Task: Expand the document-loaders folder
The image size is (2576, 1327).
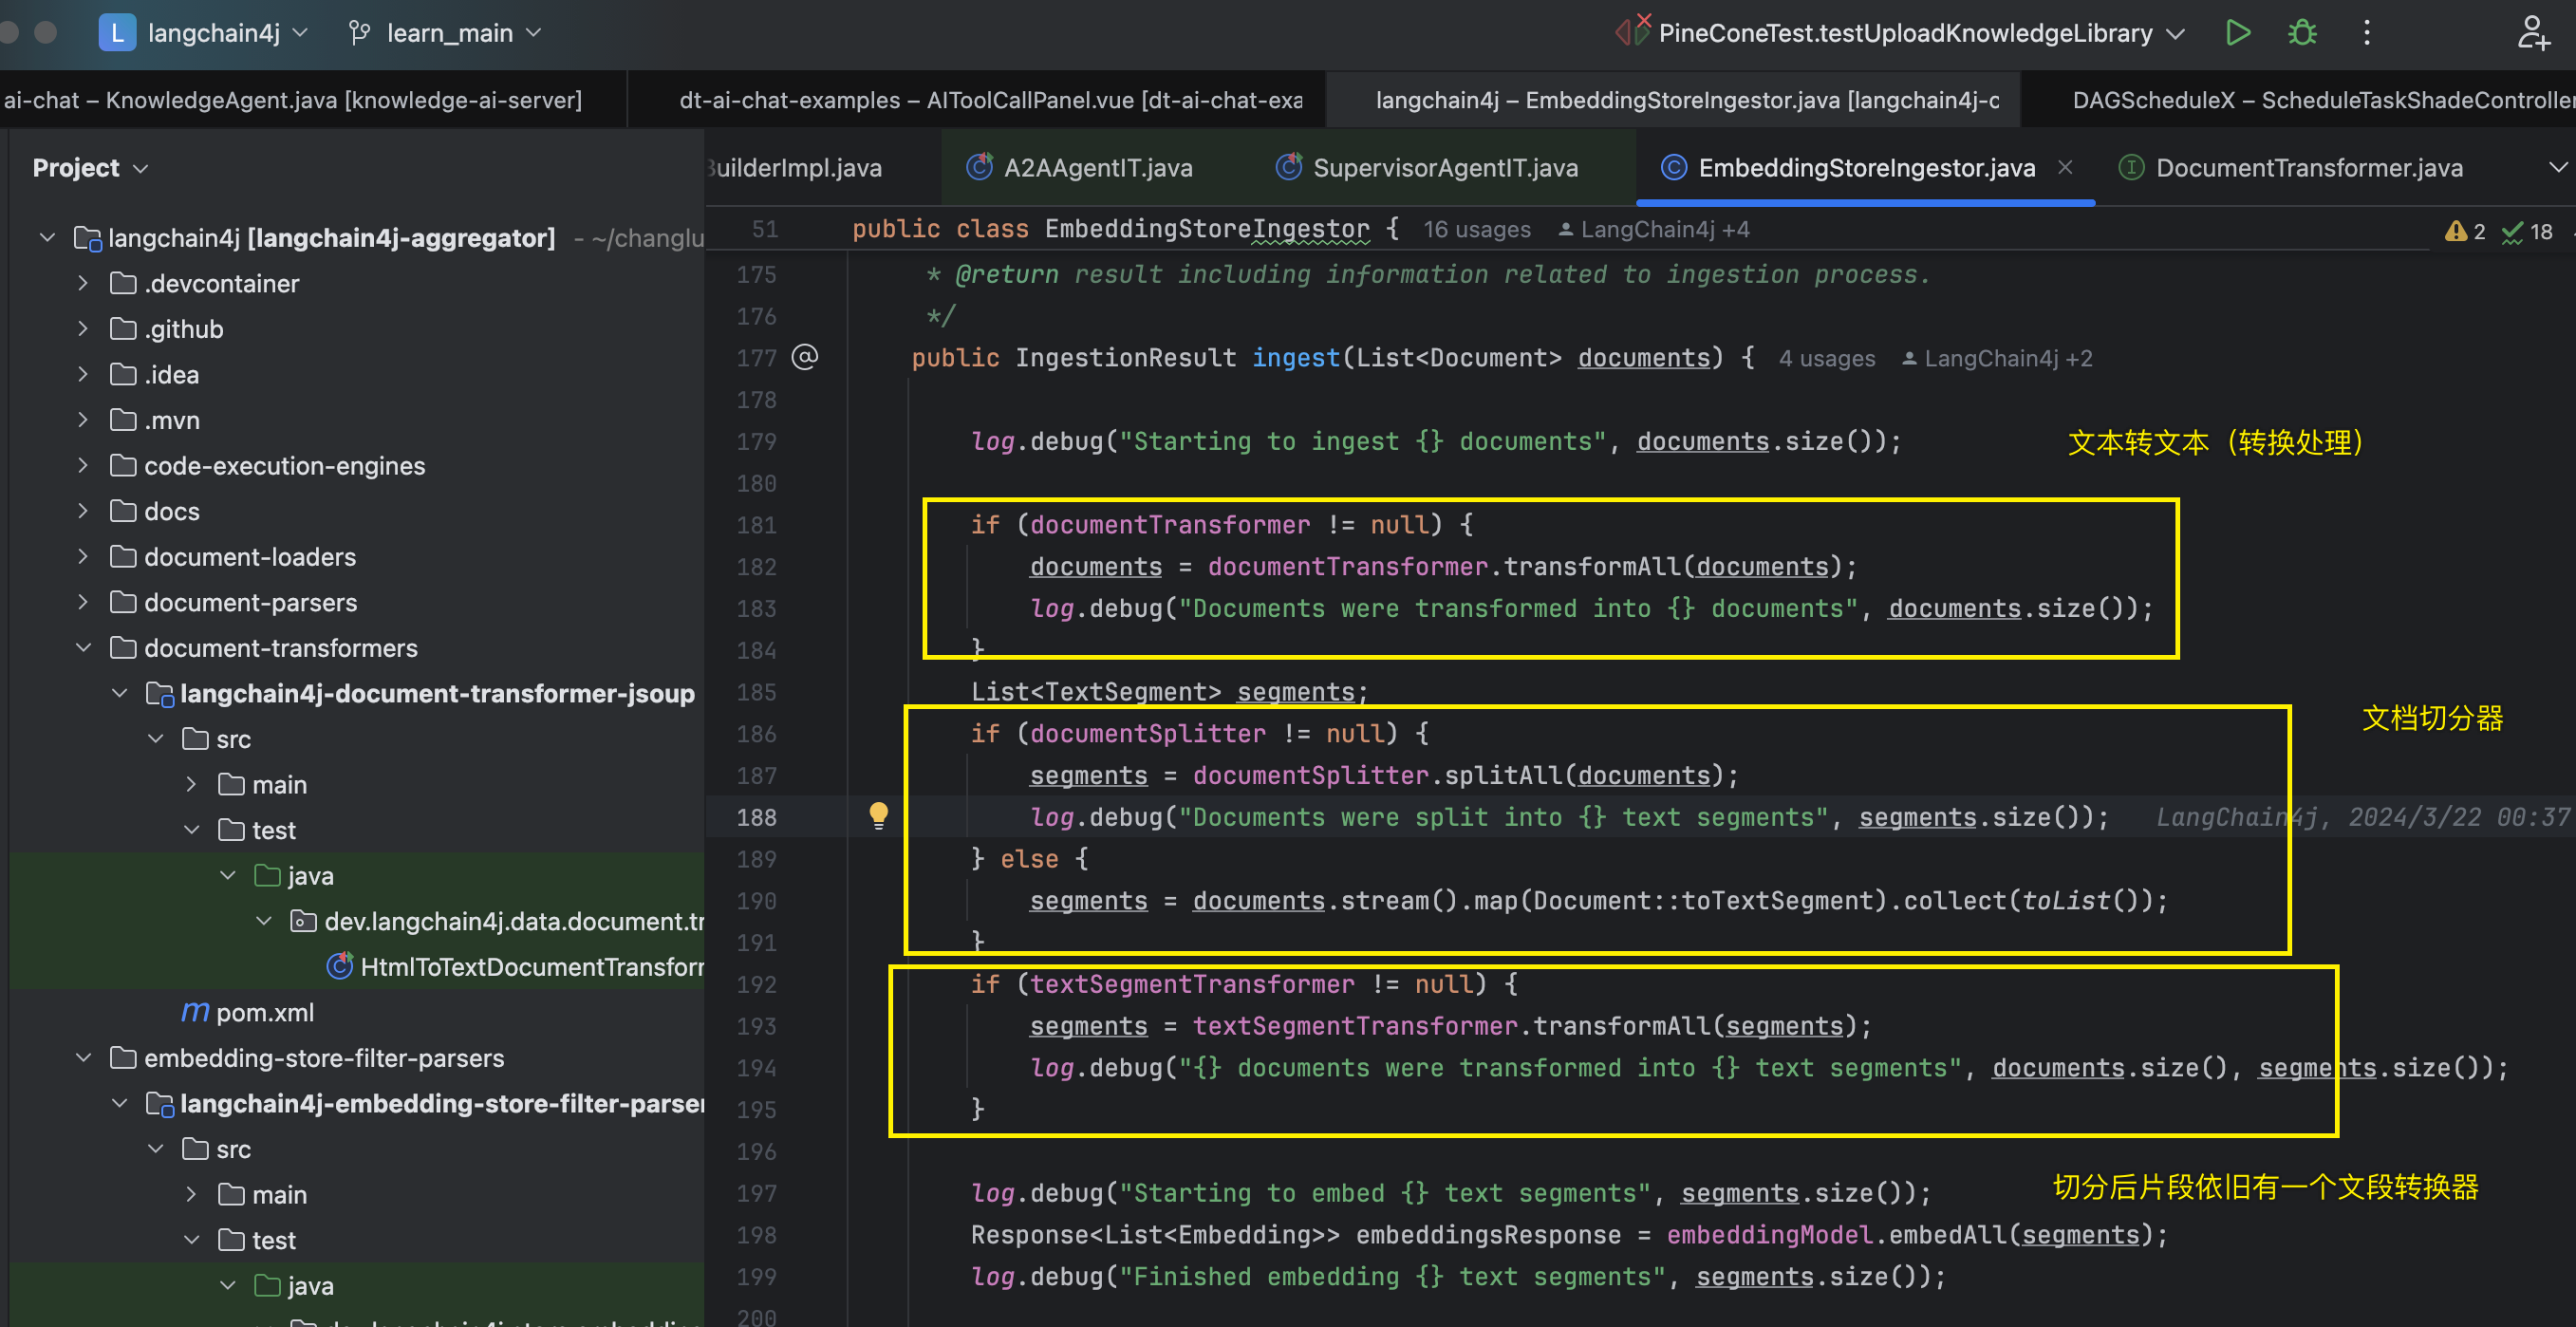Action: pyautogui.click(x=83, y=557)
